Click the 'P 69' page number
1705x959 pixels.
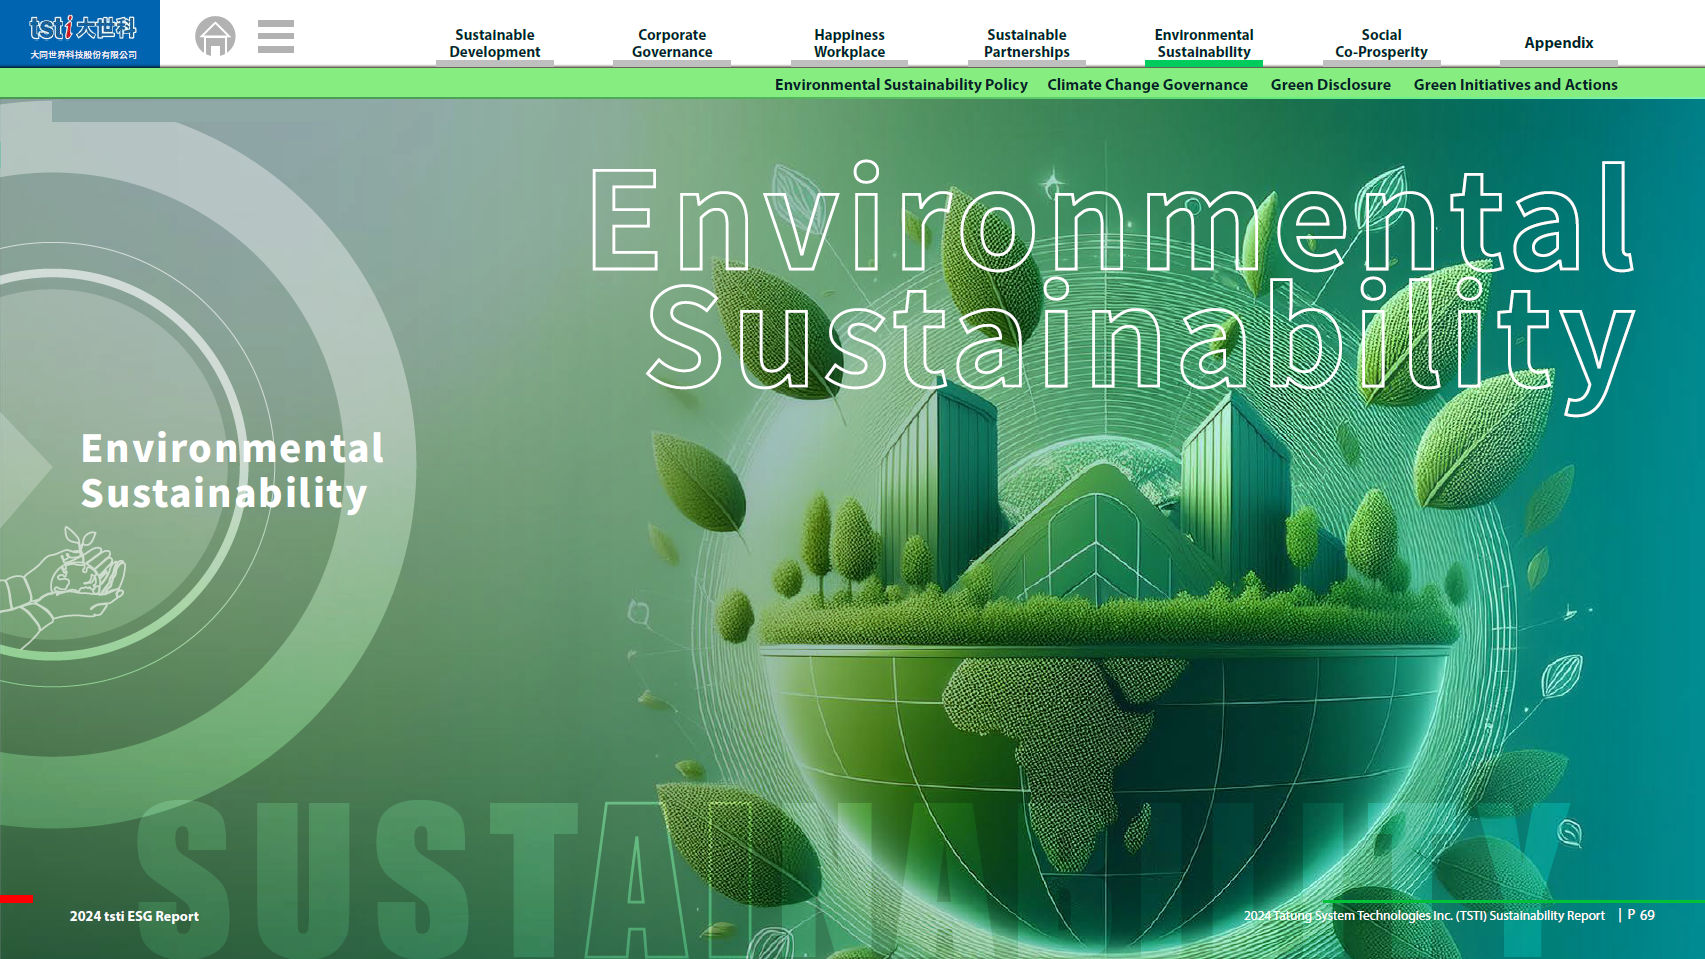tap(1641, 915)
